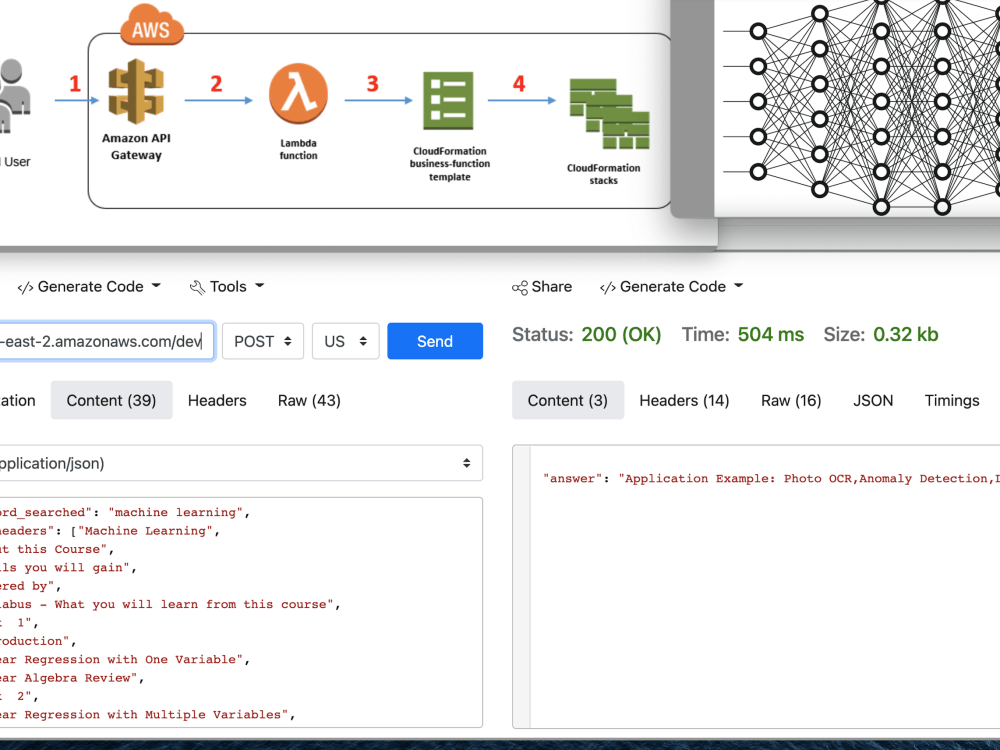Click the share icon next to Share
Viewport: 1000px width, 750px height.
click(x=520, y=288)
